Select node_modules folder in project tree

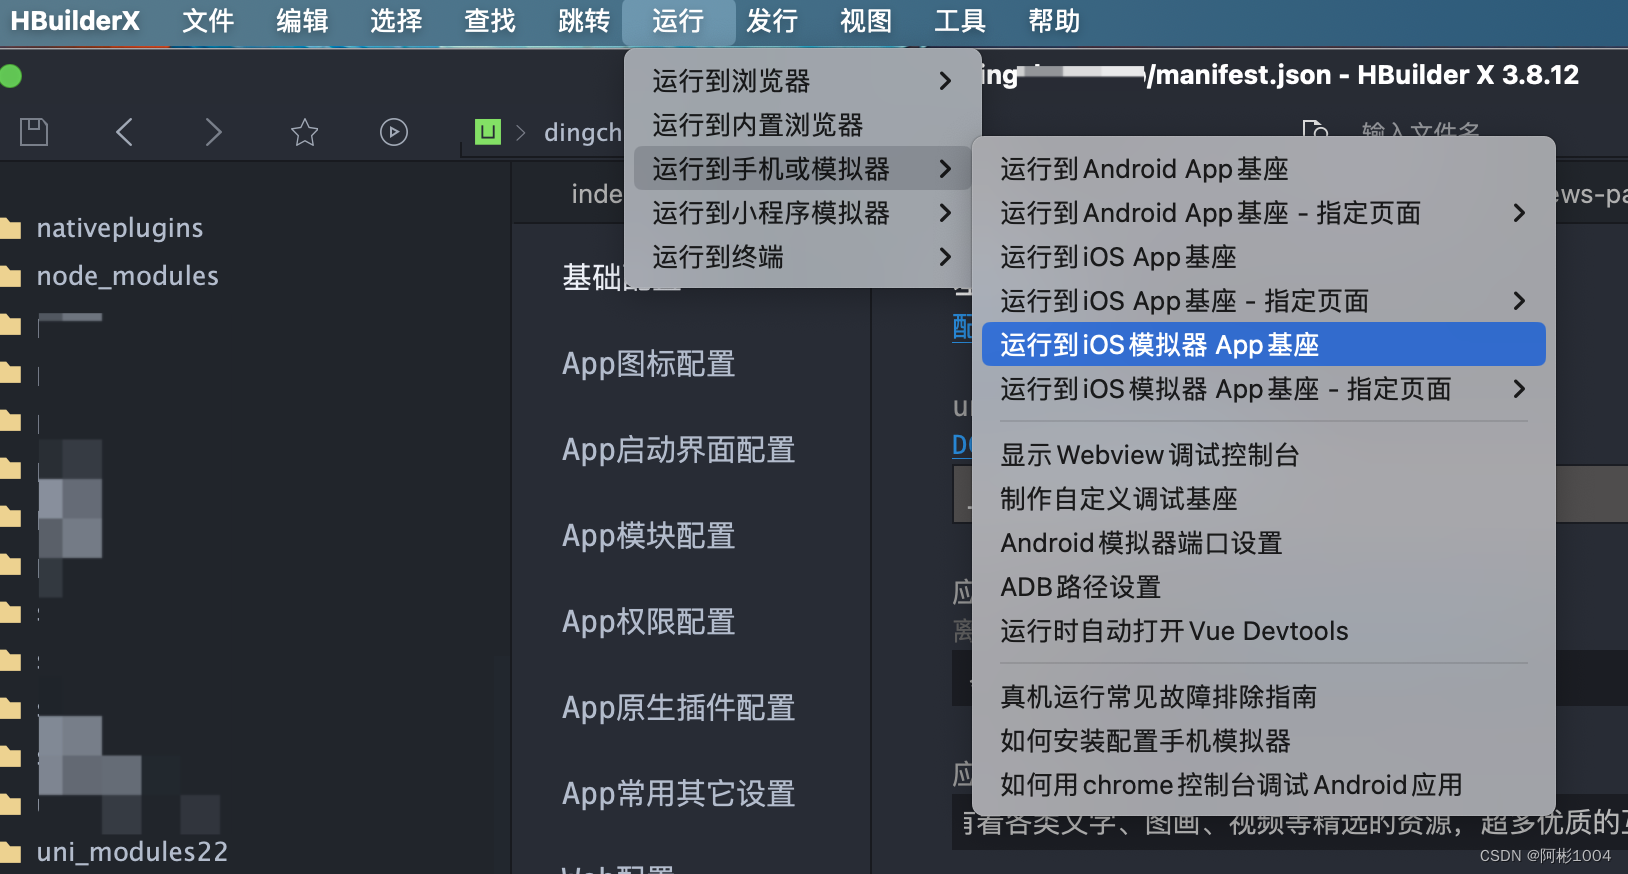point(127,277)
